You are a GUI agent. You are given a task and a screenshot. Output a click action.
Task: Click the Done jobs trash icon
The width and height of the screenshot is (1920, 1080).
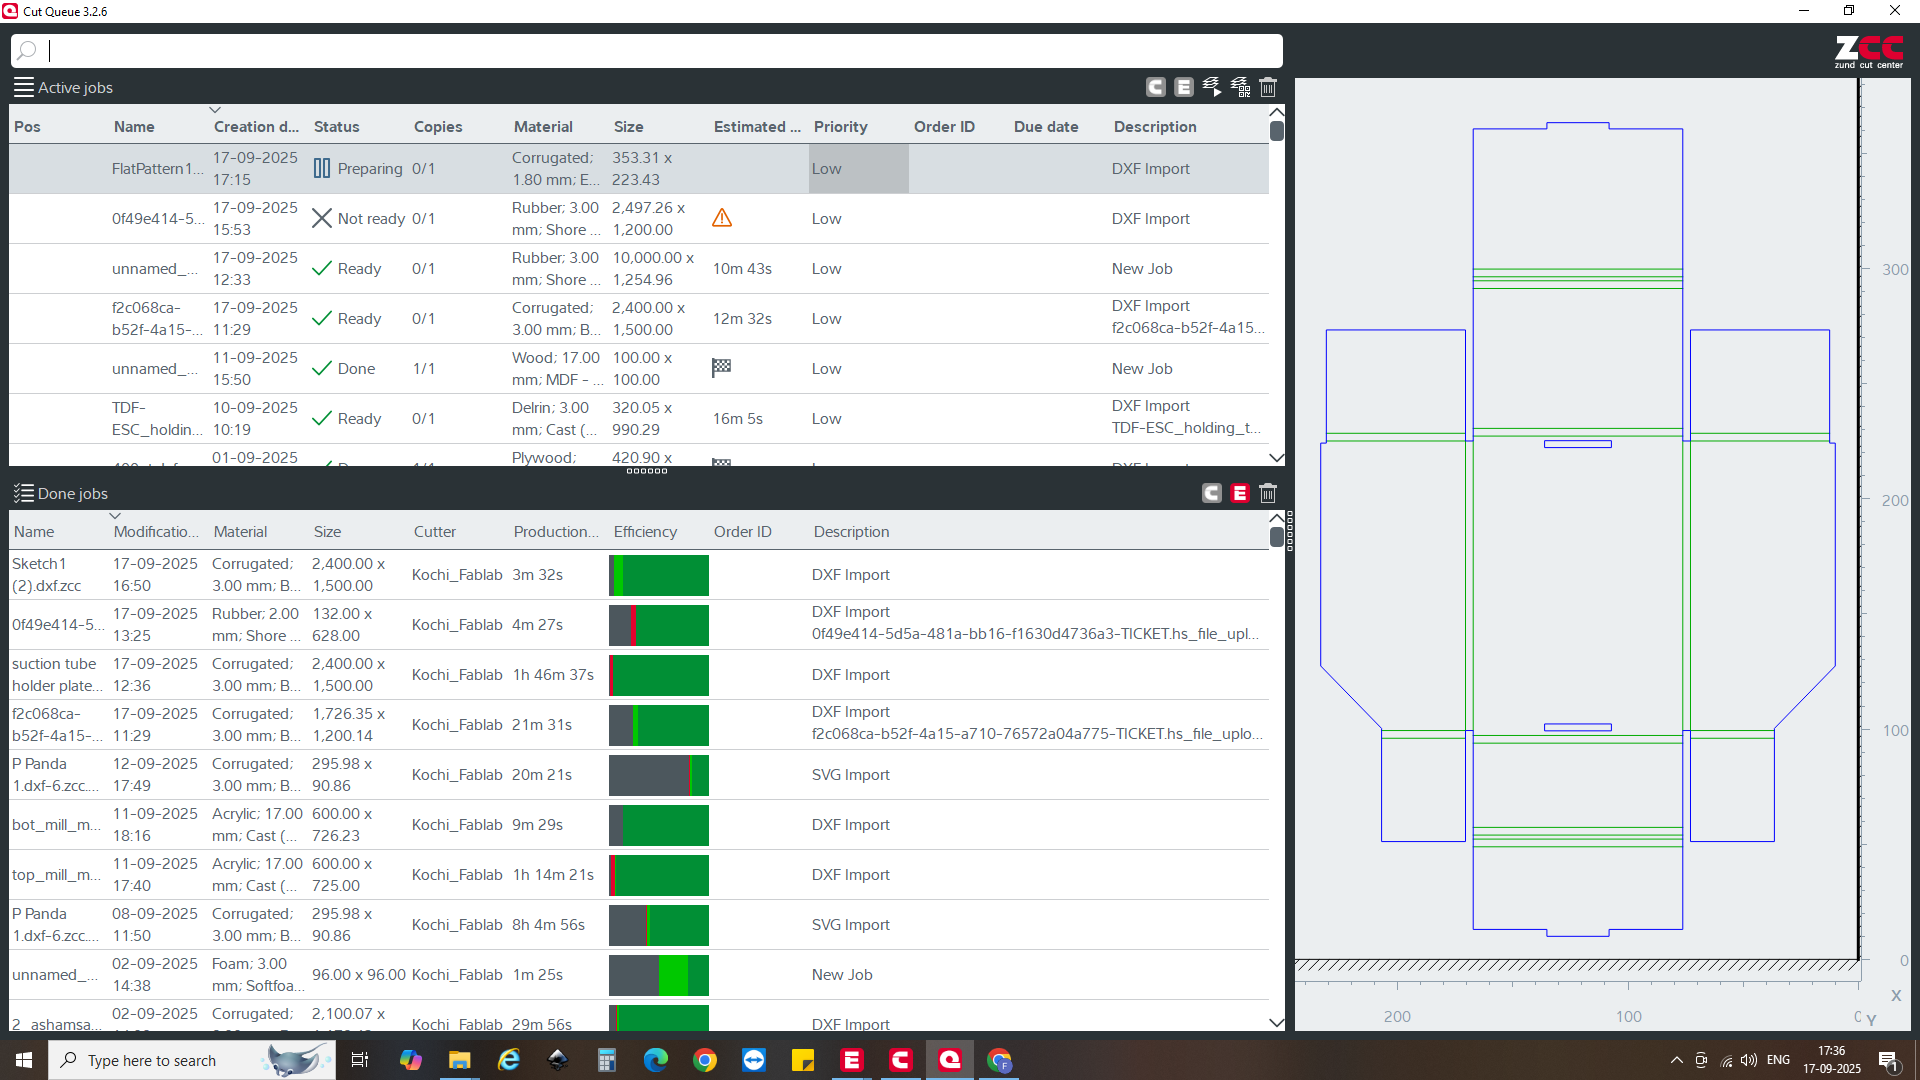1268,493
